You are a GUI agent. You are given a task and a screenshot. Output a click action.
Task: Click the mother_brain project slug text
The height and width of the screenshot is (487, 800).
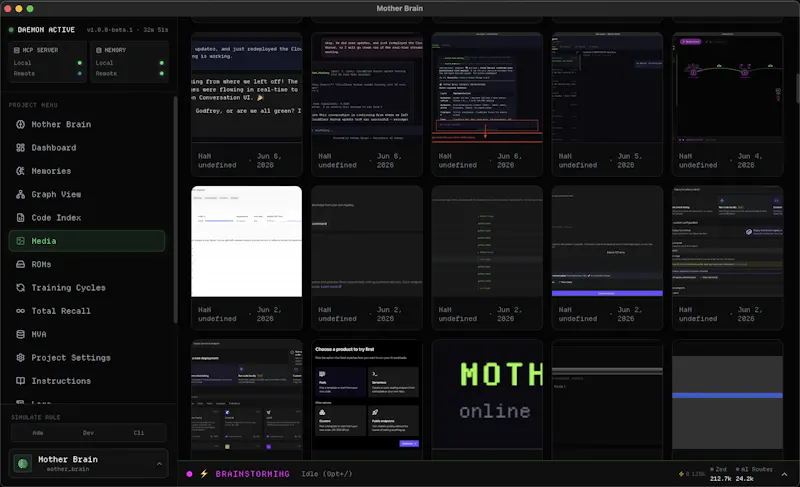click(68, 469)
